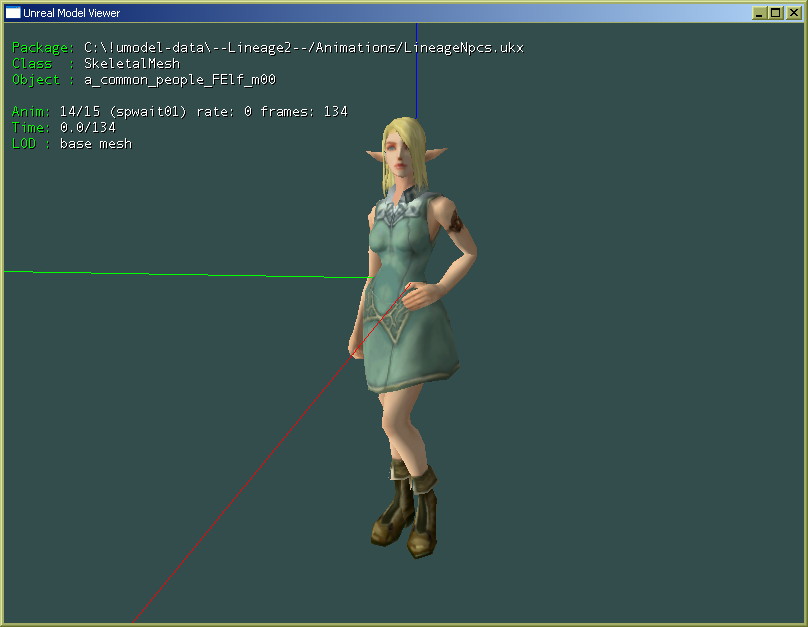Click the green "Time:" label
This screenshot has width=808, height=627.
click(x=31, y=127)
